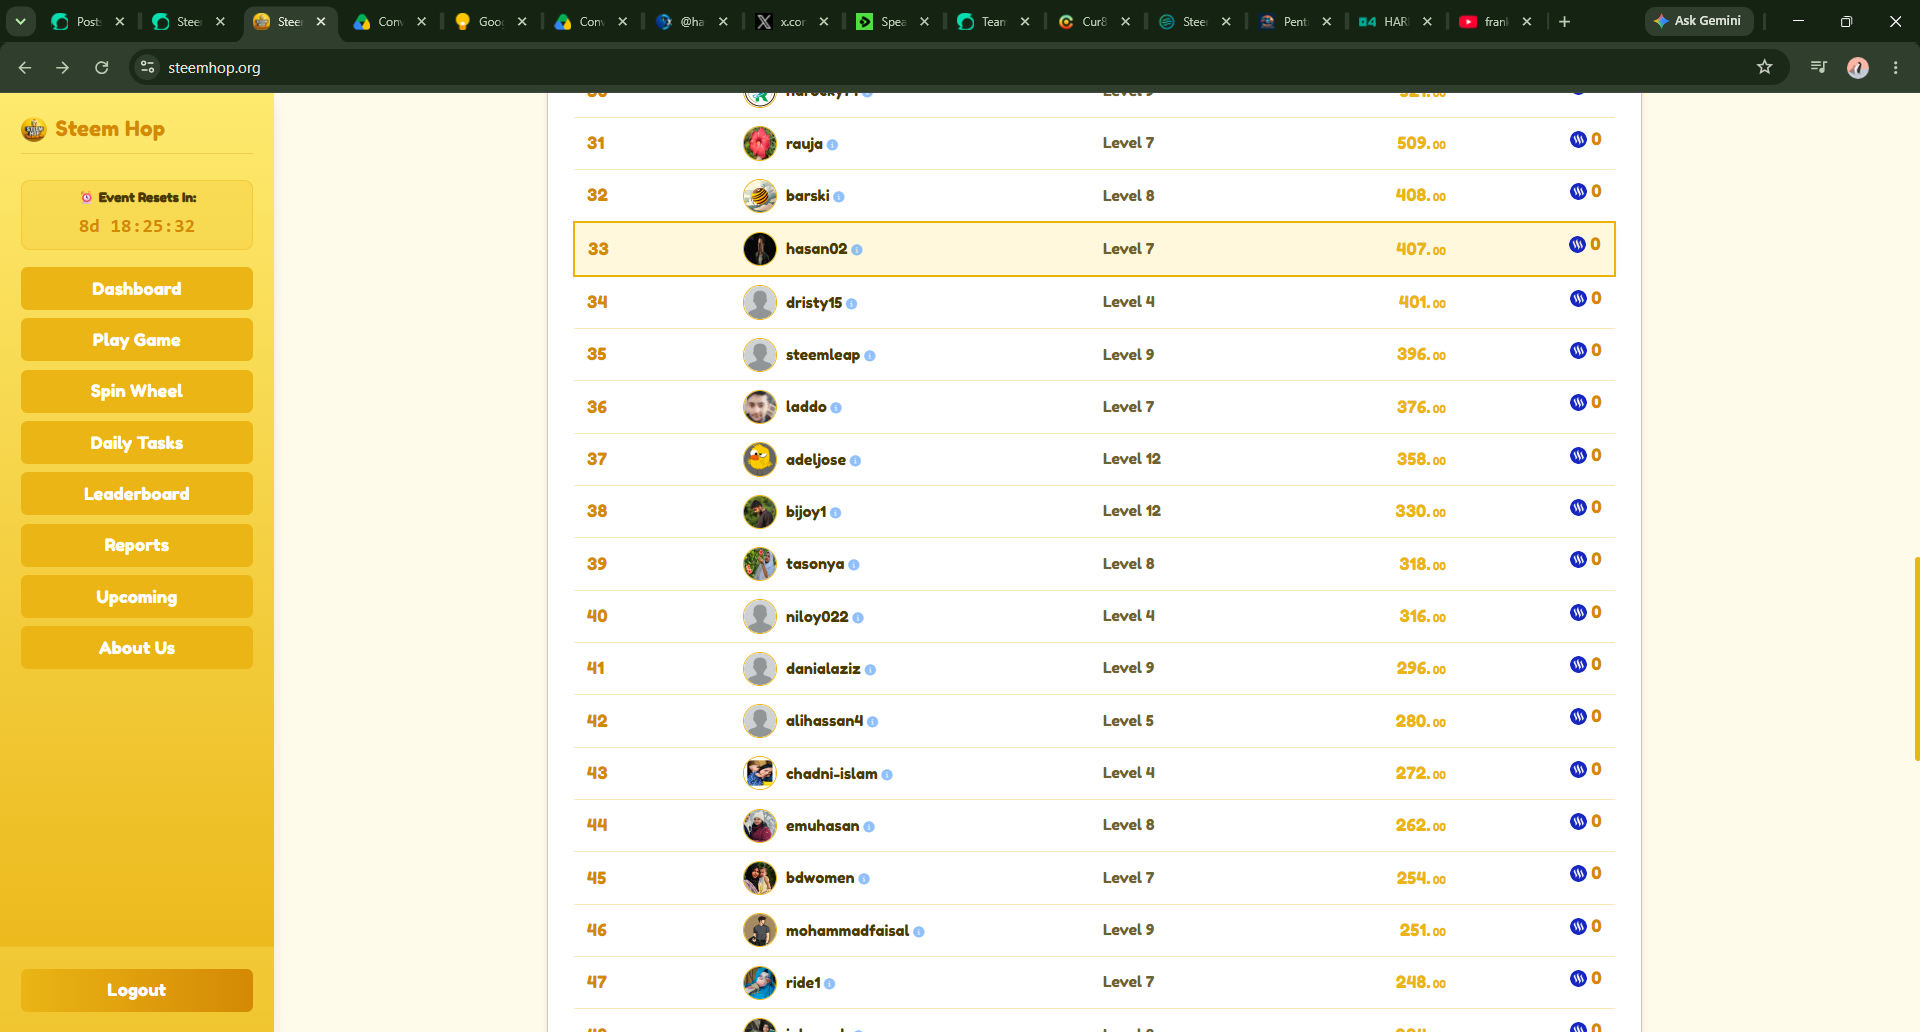This screenshot has width=1920, height=1032.
Task: Click chadni-islam's profile avatar
Action: click(760, 773)
